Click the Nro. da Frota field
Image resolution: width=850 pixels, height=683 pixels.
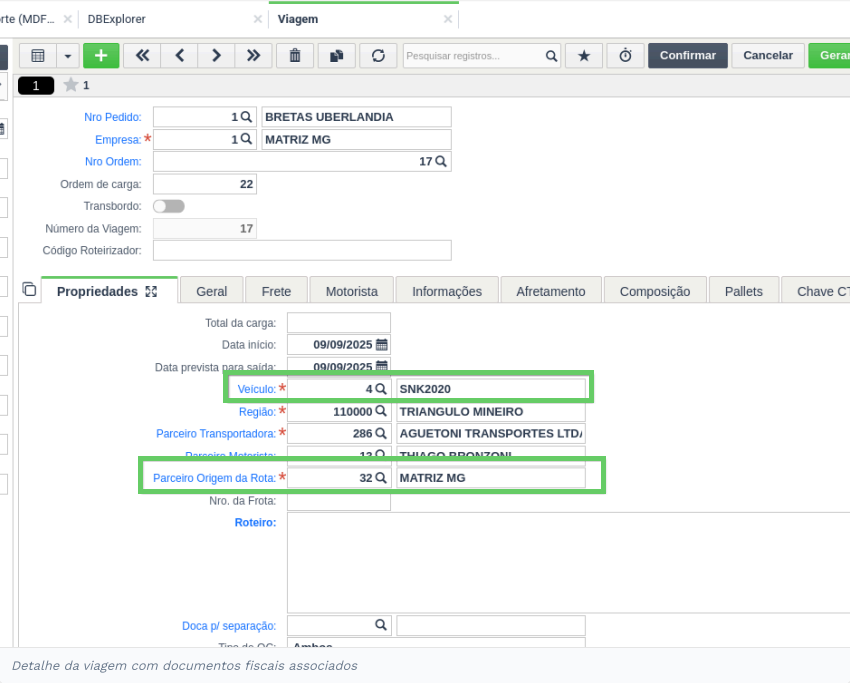[x=339, y=501]
